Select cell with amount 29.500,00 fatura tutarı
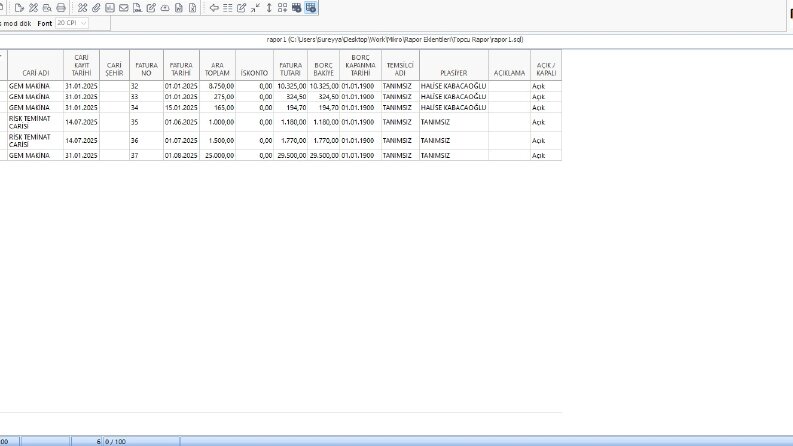The width and height of the screenshot is (793, 446). (290, 155)
